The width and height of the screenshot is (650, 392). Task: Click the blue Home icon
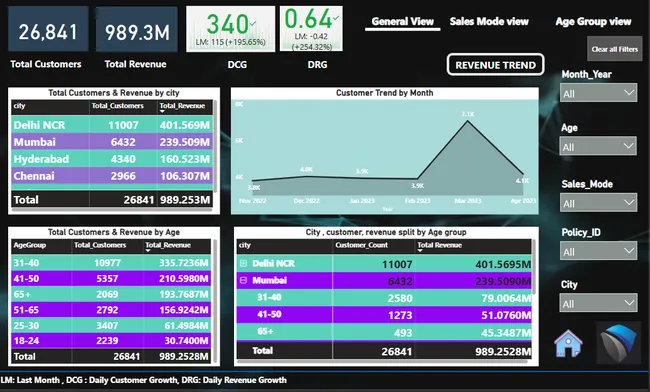pos(568,343)
